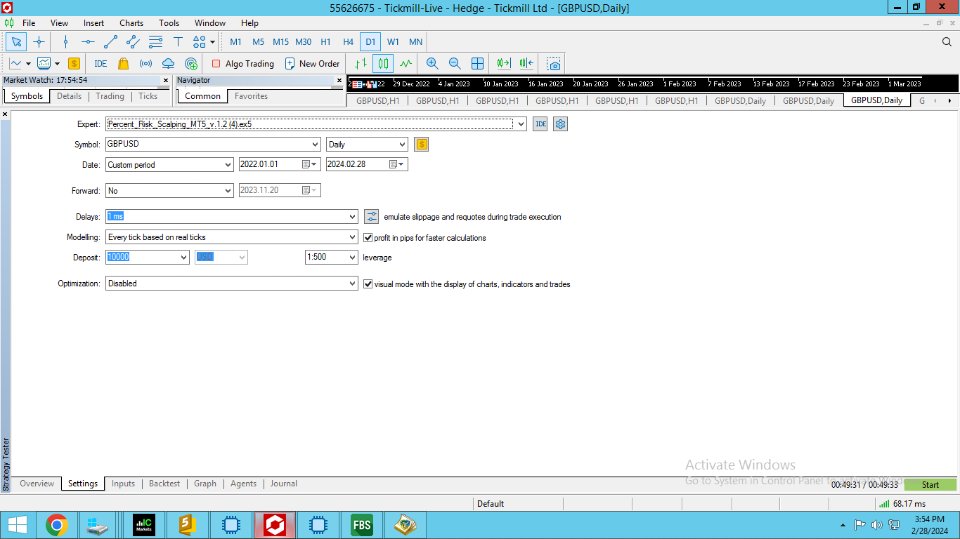
Task: Expand the Forward dropdown
Action: pos(228,191)
